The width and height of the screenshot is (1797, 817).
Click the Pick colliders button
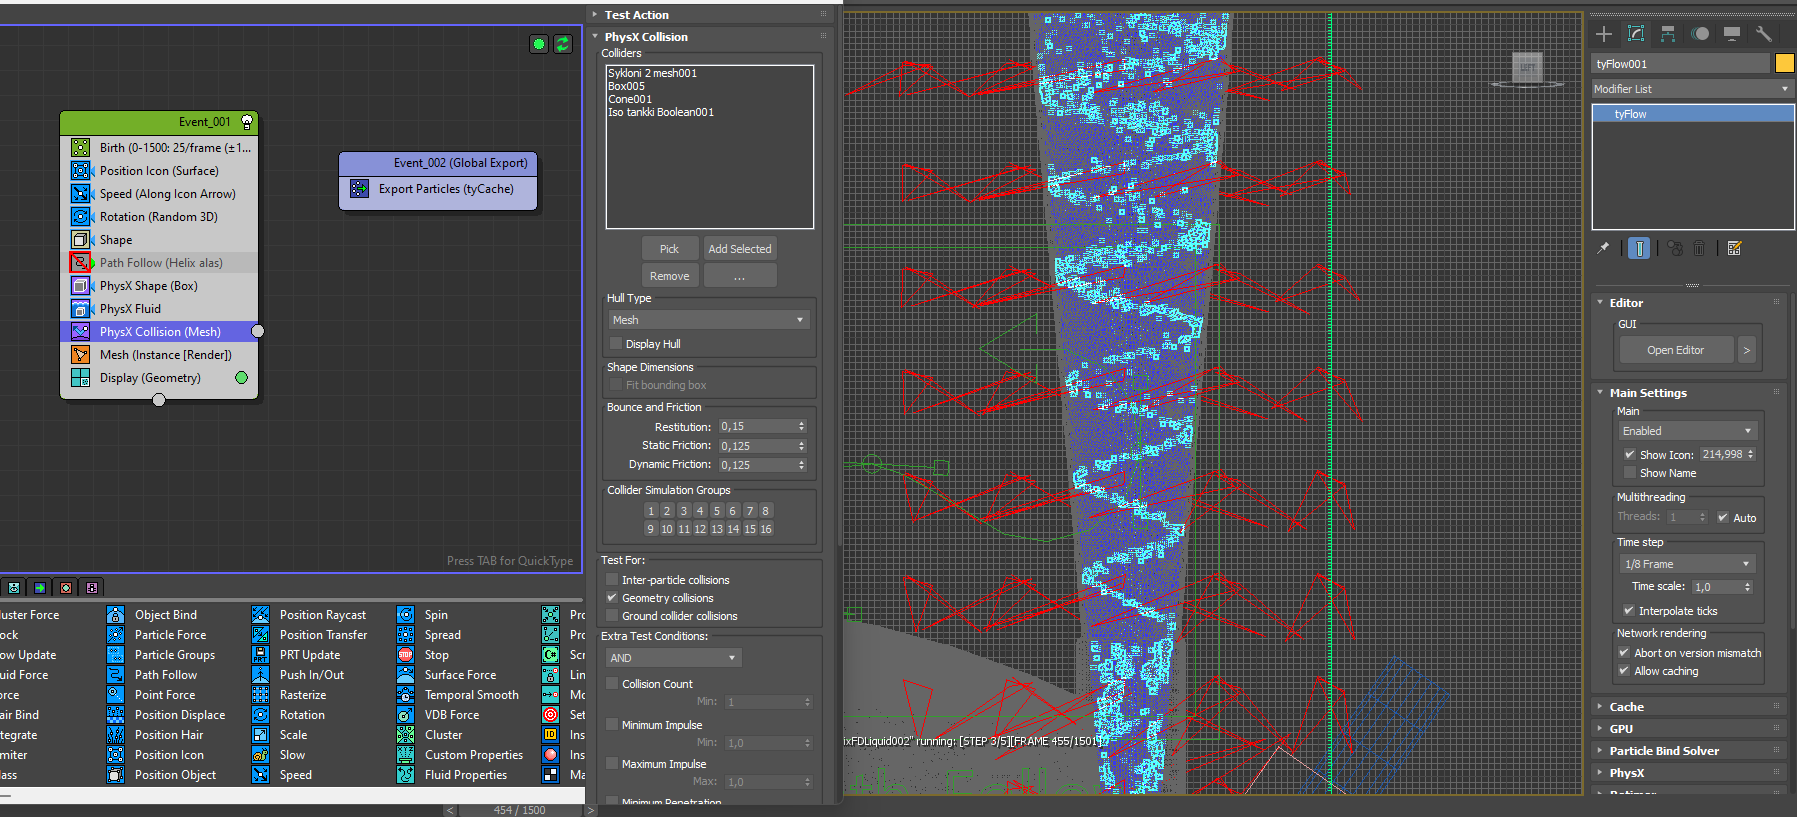click(x=669, y=249)
